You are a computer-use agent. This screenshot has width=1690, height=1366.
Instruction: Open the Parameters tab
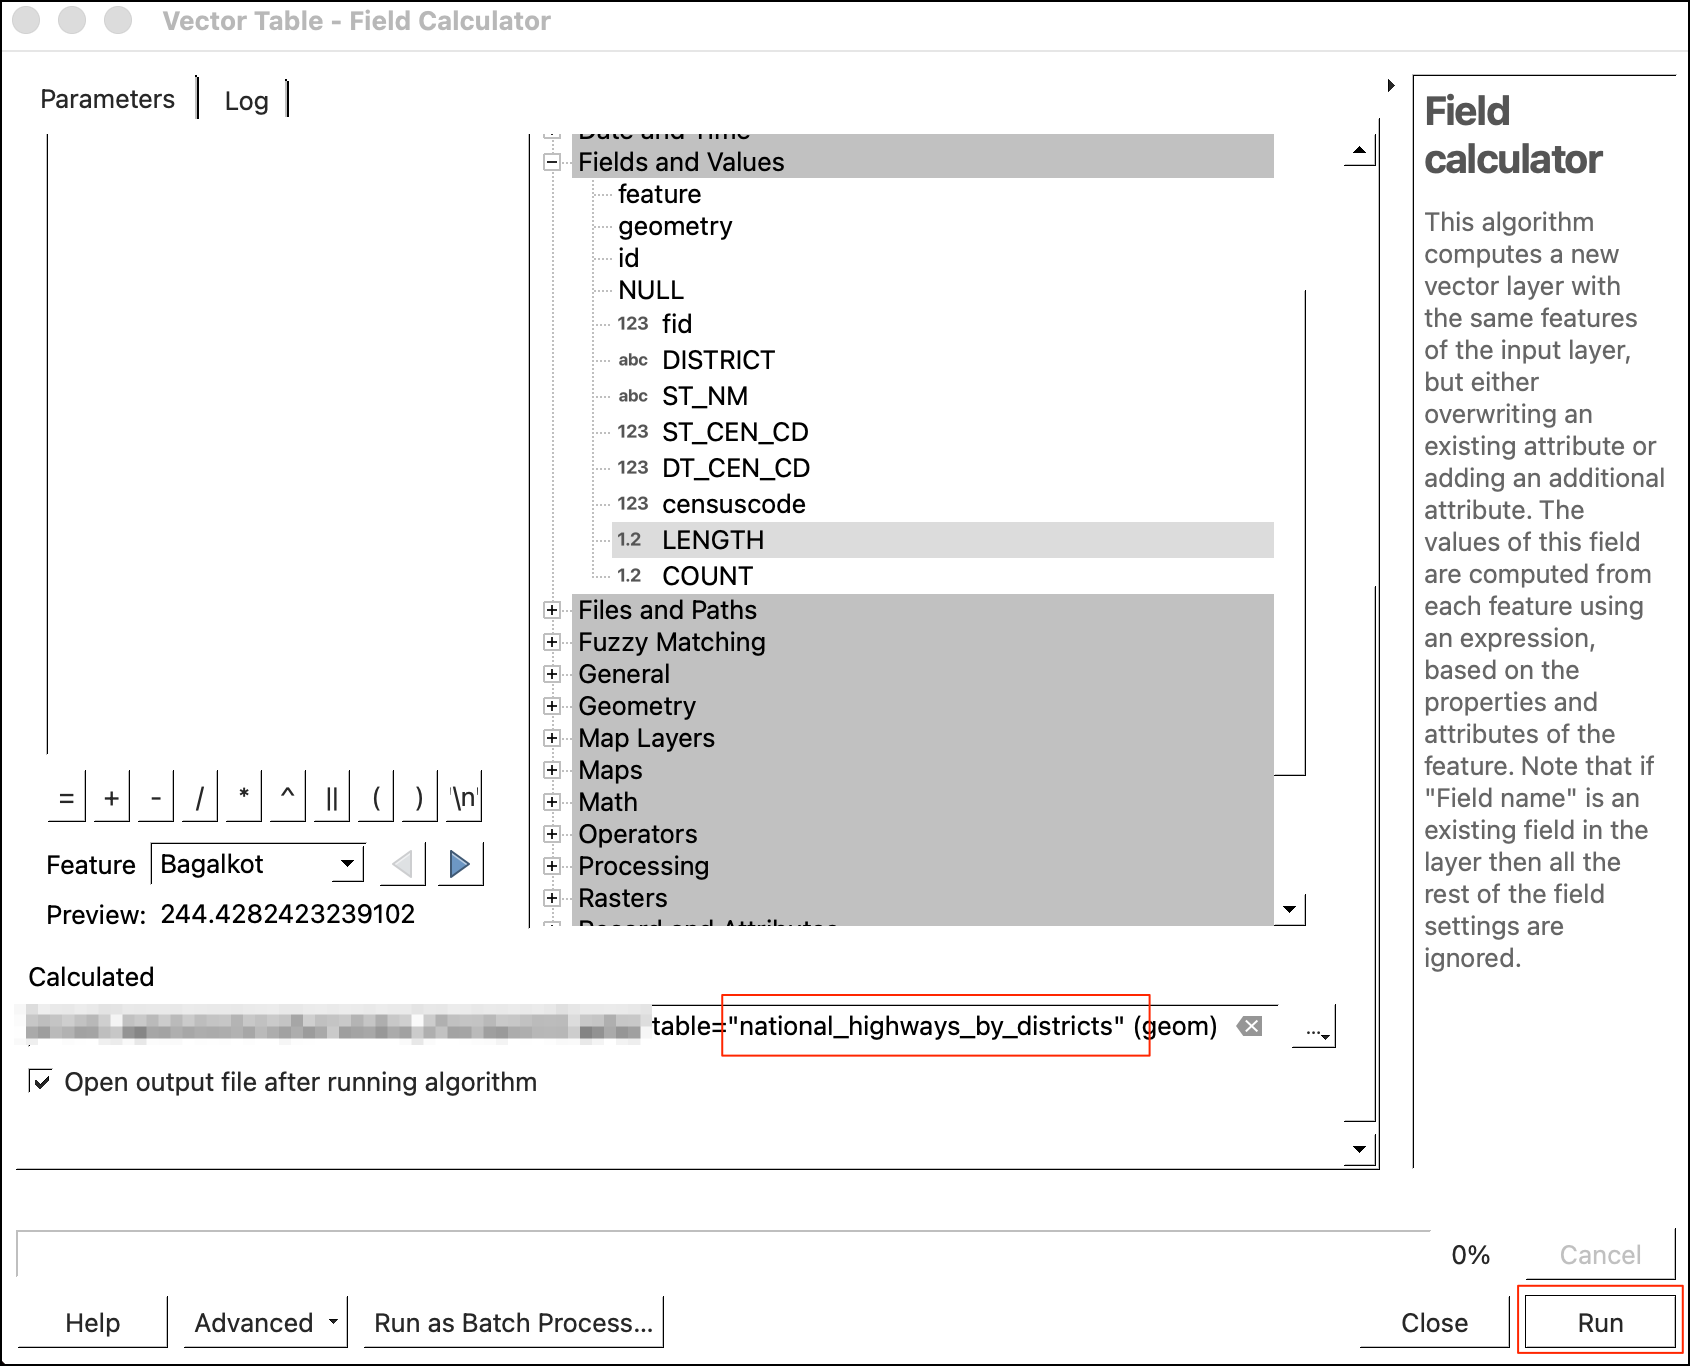(x=107, y=99)
